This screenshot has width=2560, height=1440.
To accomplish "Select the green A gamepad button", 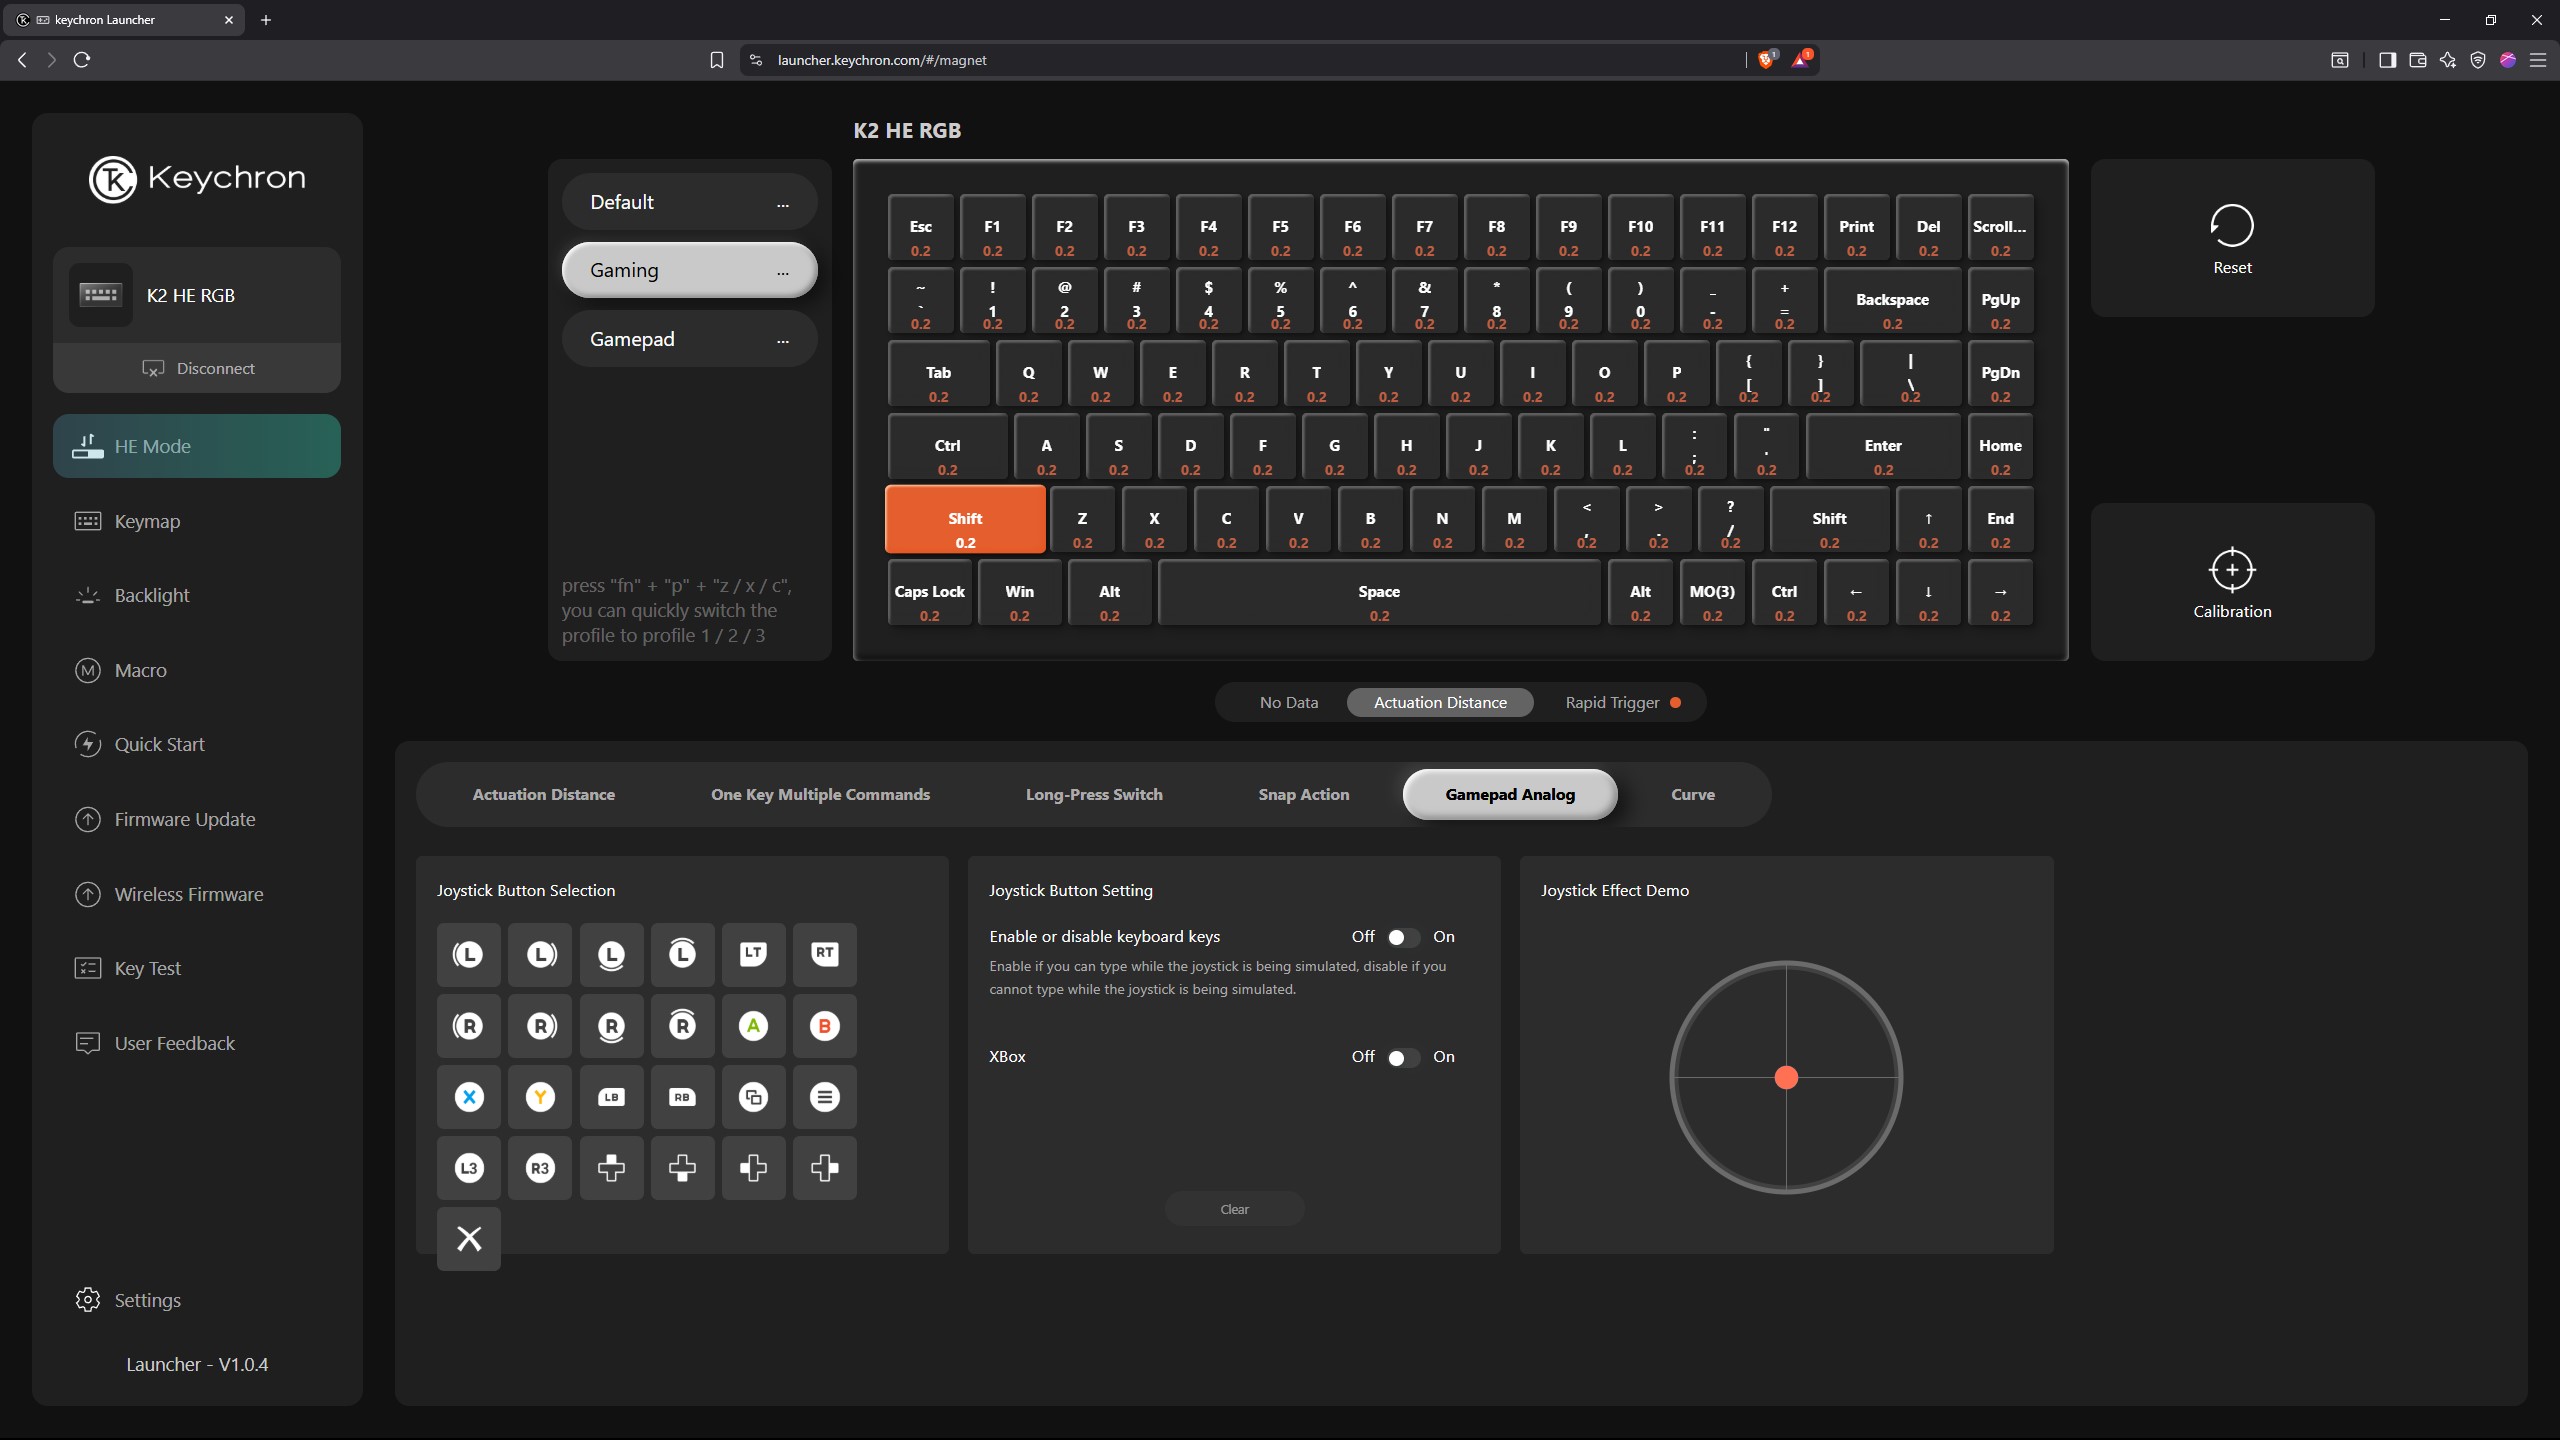I will click(753, 1025).
